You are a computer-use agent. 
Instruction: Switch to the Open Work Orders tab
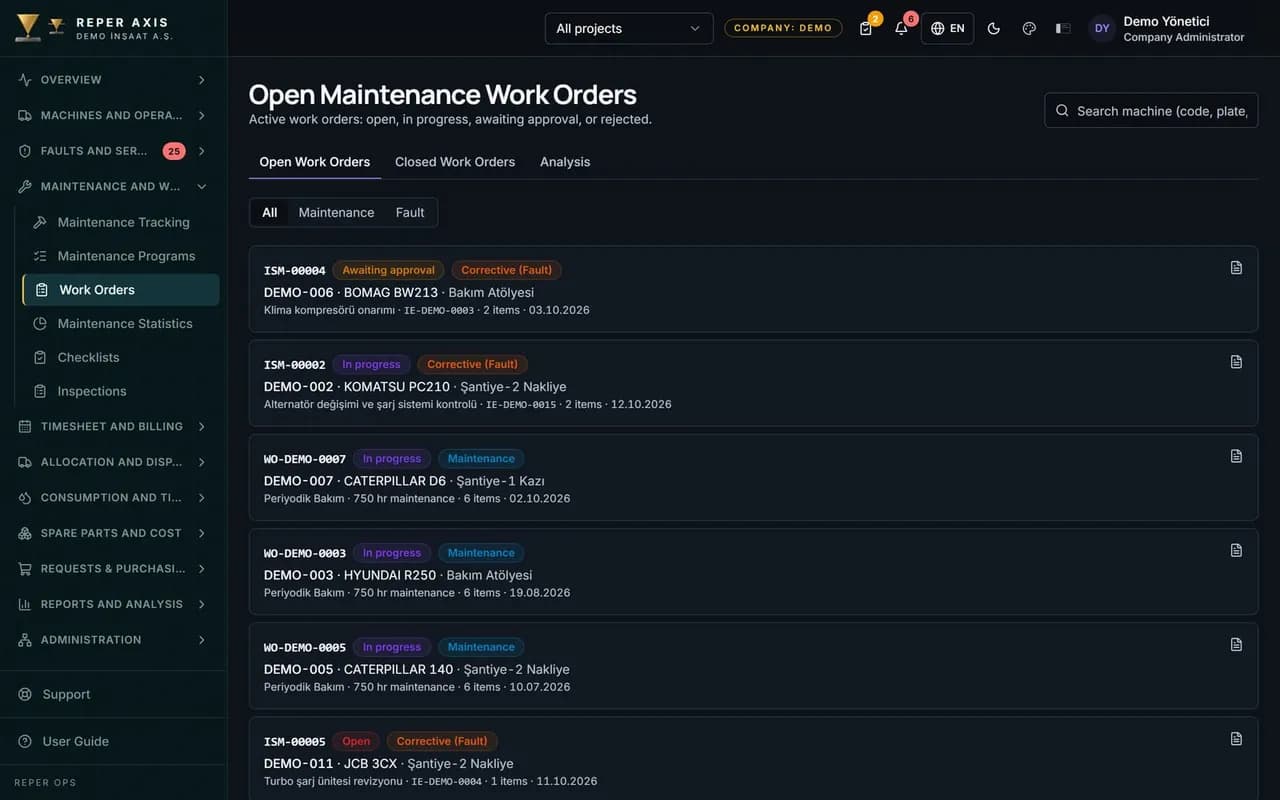pos(315,162)
